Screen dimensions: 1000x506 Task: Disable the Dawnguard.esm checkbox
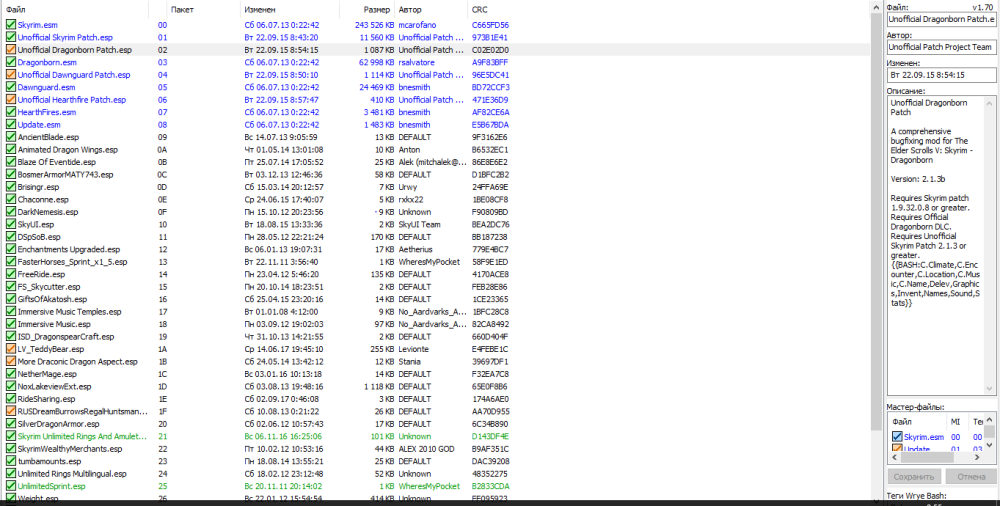point(11,87)
